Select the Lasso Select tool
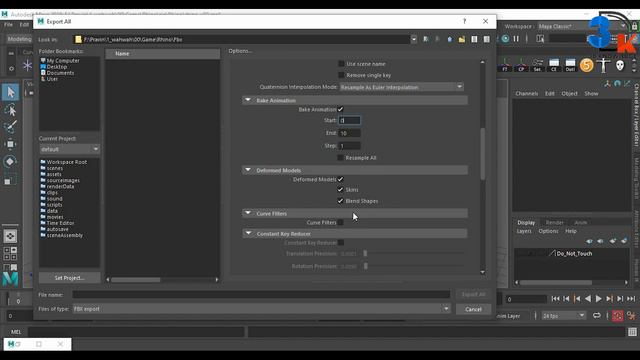640x360 pixels. click(10, 110)
